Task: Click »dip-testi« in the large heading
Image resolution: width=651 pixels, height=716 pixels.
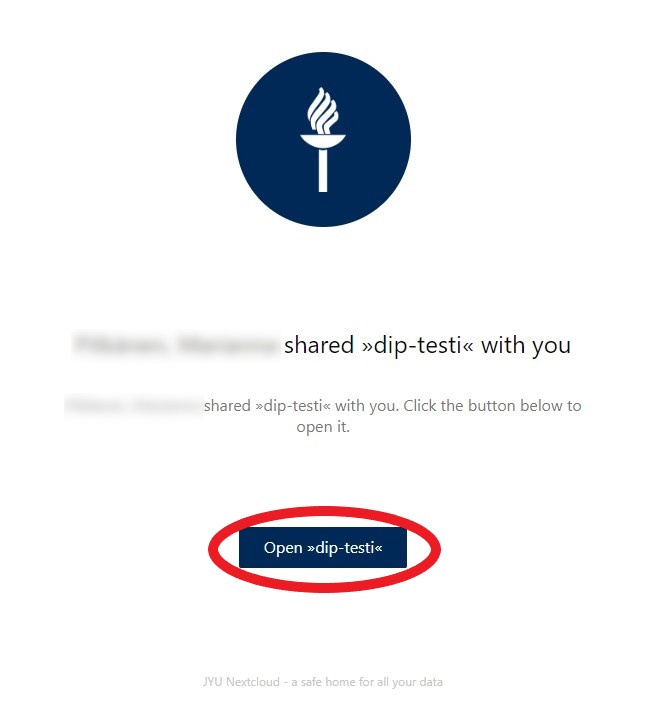Action: pos(418,345)
